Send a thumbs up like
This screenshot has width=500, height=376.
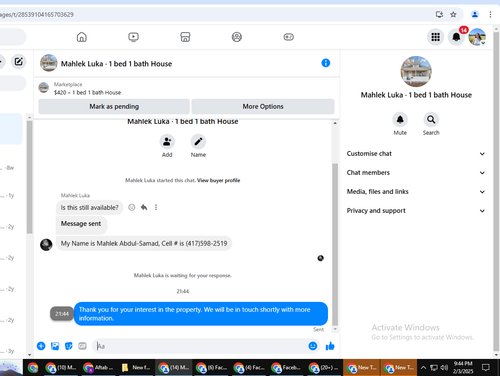pyautogui.click(x=330, y=346)
